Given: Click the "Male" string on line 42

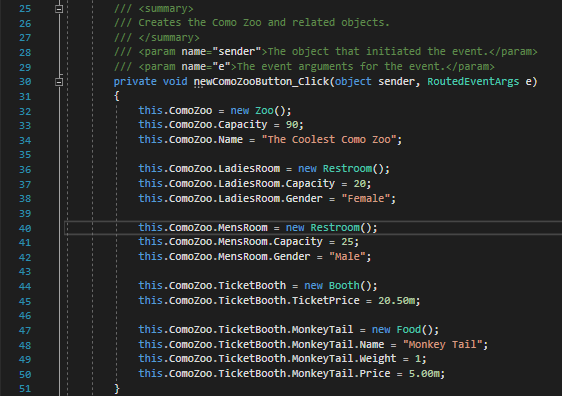Looking at the screenshot, I should [x=347, y=257].
